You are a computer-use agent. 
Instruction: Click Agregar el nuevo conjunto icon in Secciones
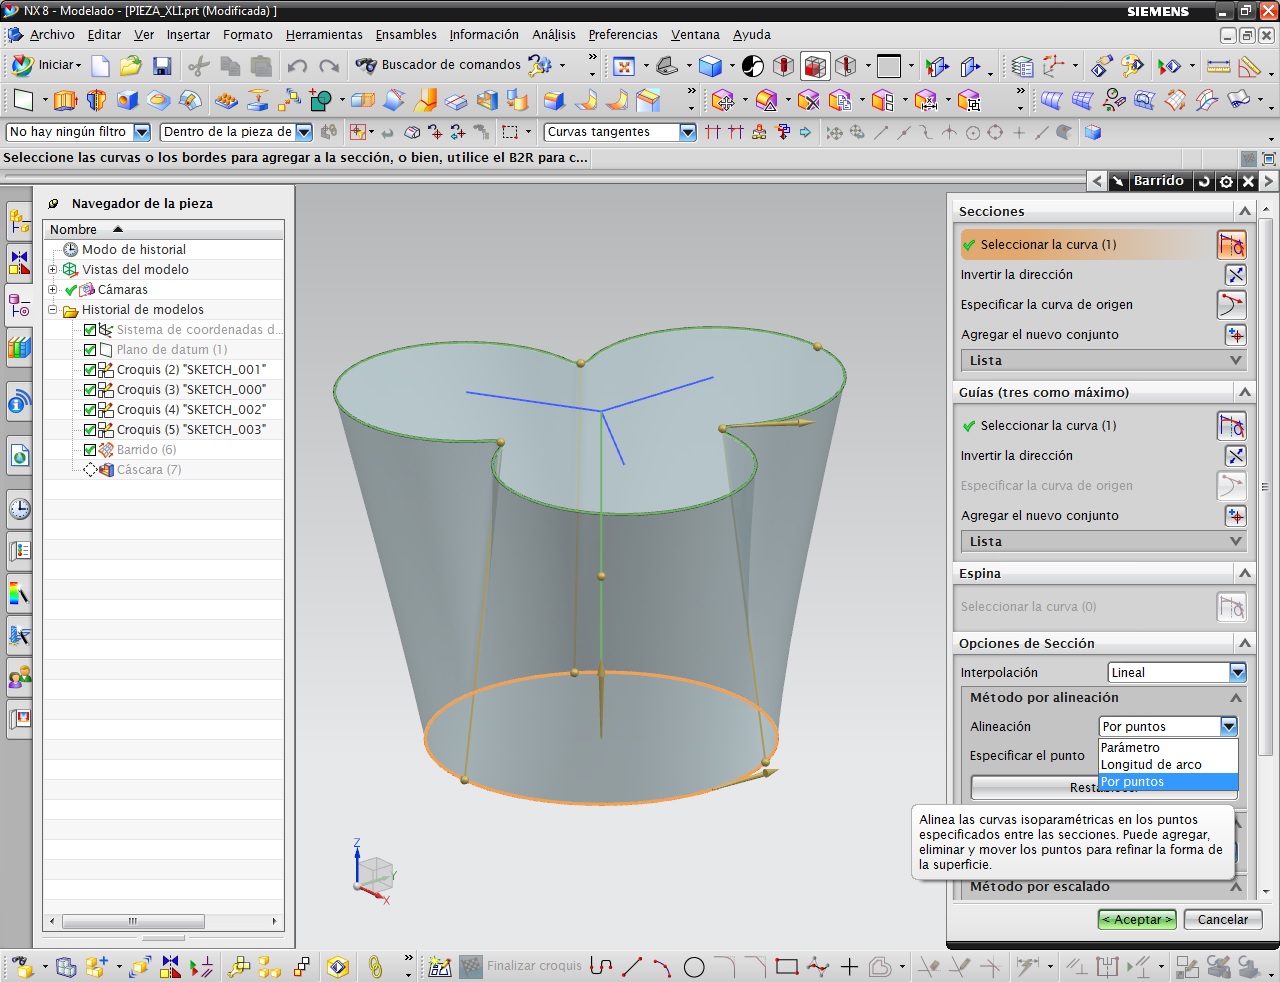[x=1236, y=335]
